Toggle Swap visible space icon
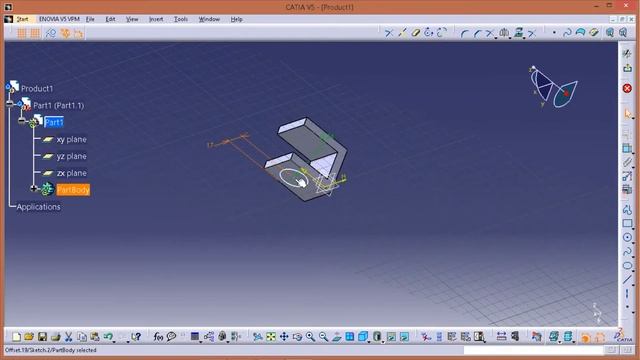This screenshot has height=360, width=640. (x=404, y=337)
